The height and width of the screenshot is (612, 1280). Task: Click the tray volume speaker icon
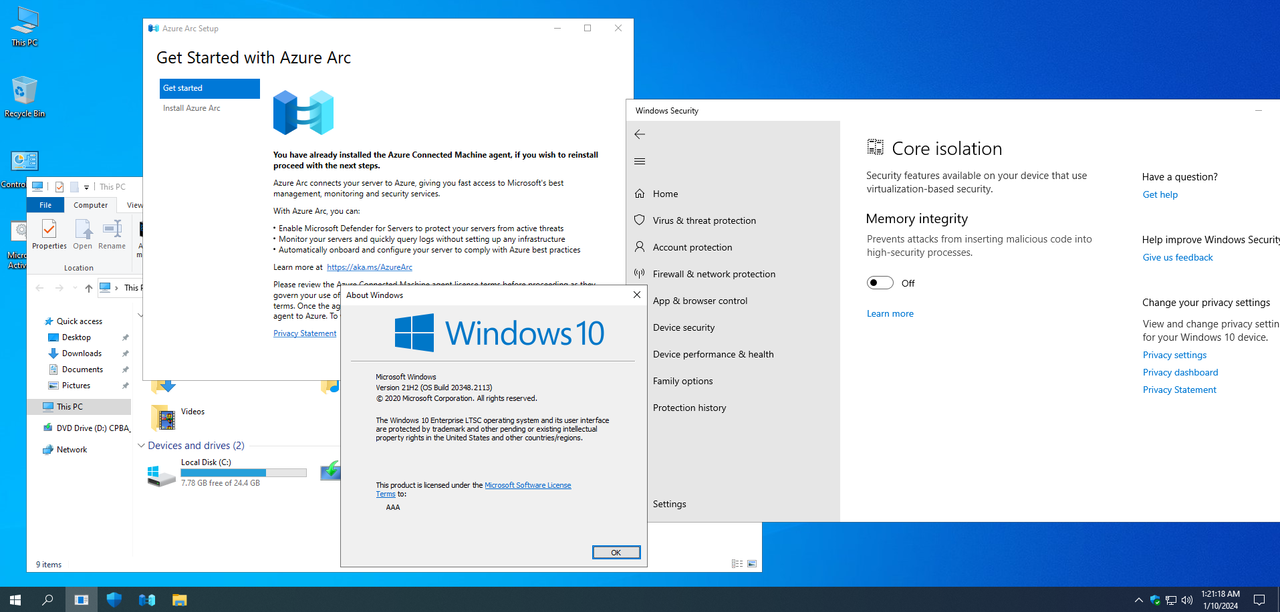[x=1187, y=600]
